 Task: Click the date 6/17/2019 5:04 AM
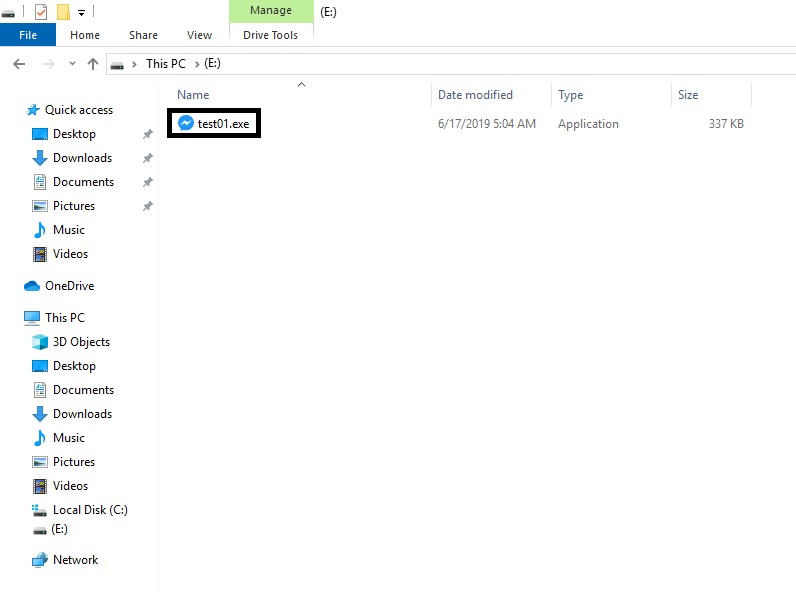click(487, 124)
